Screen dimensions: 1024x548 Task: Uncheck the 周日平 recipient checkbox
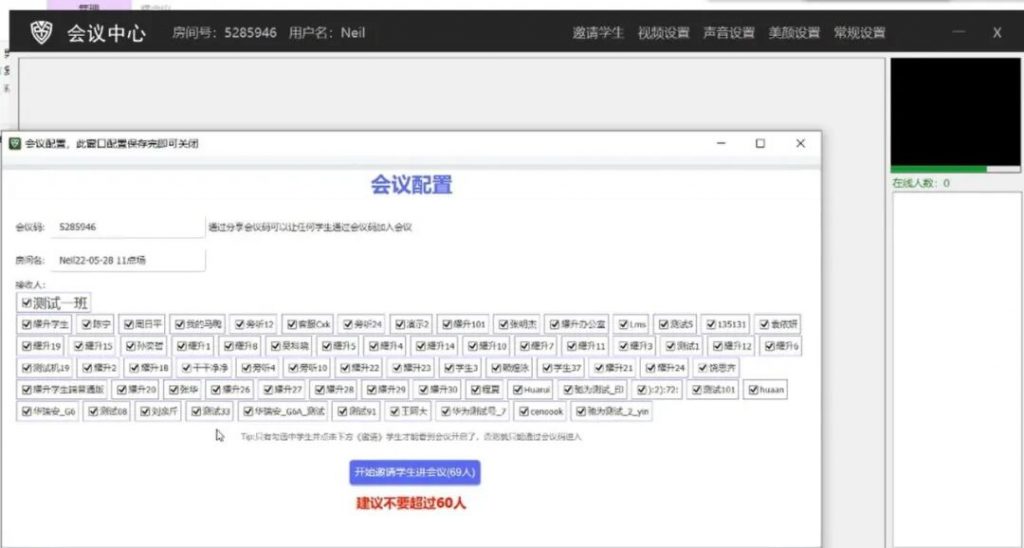129,324
